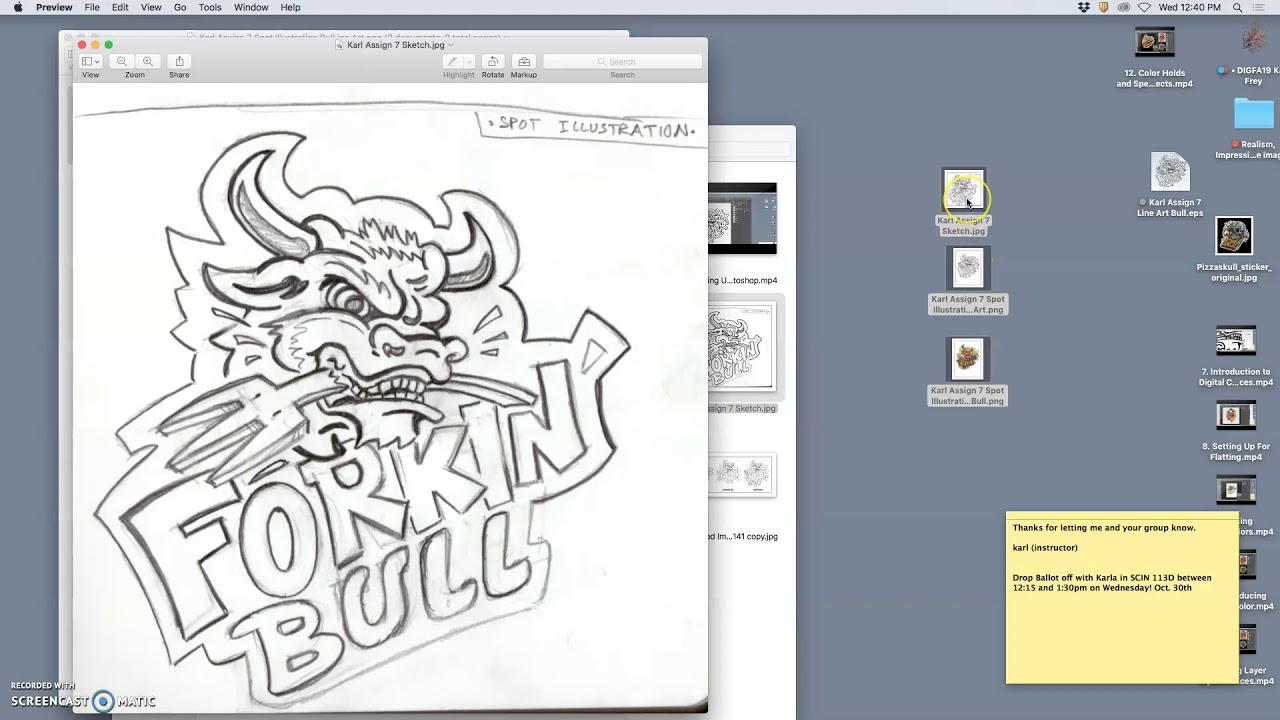Open the Edit menu
The image size is (1280, 720).
point(120,7)
